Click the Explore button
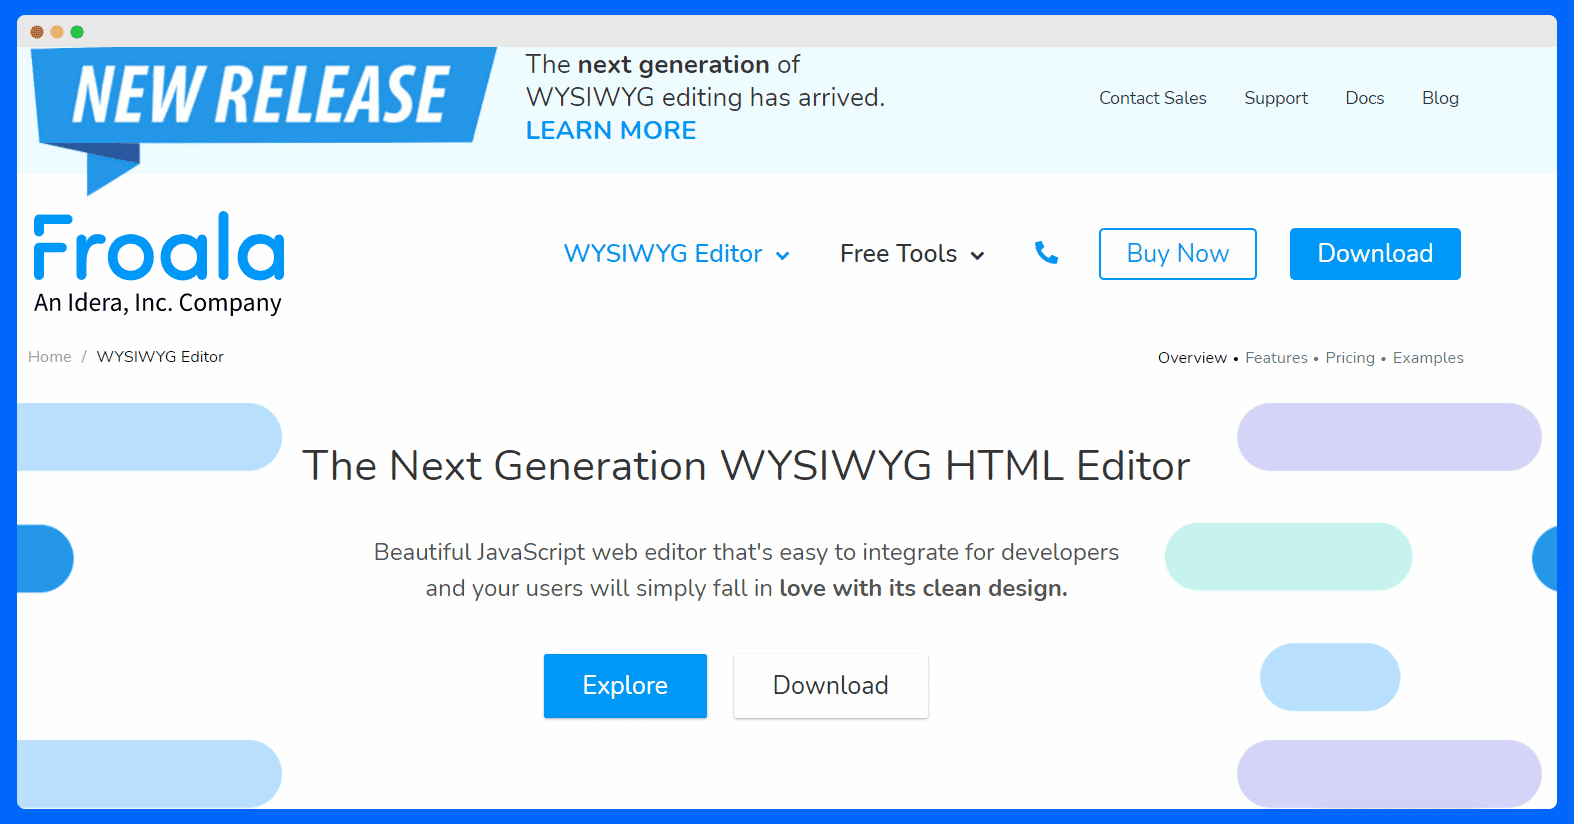 pos(625,686)
